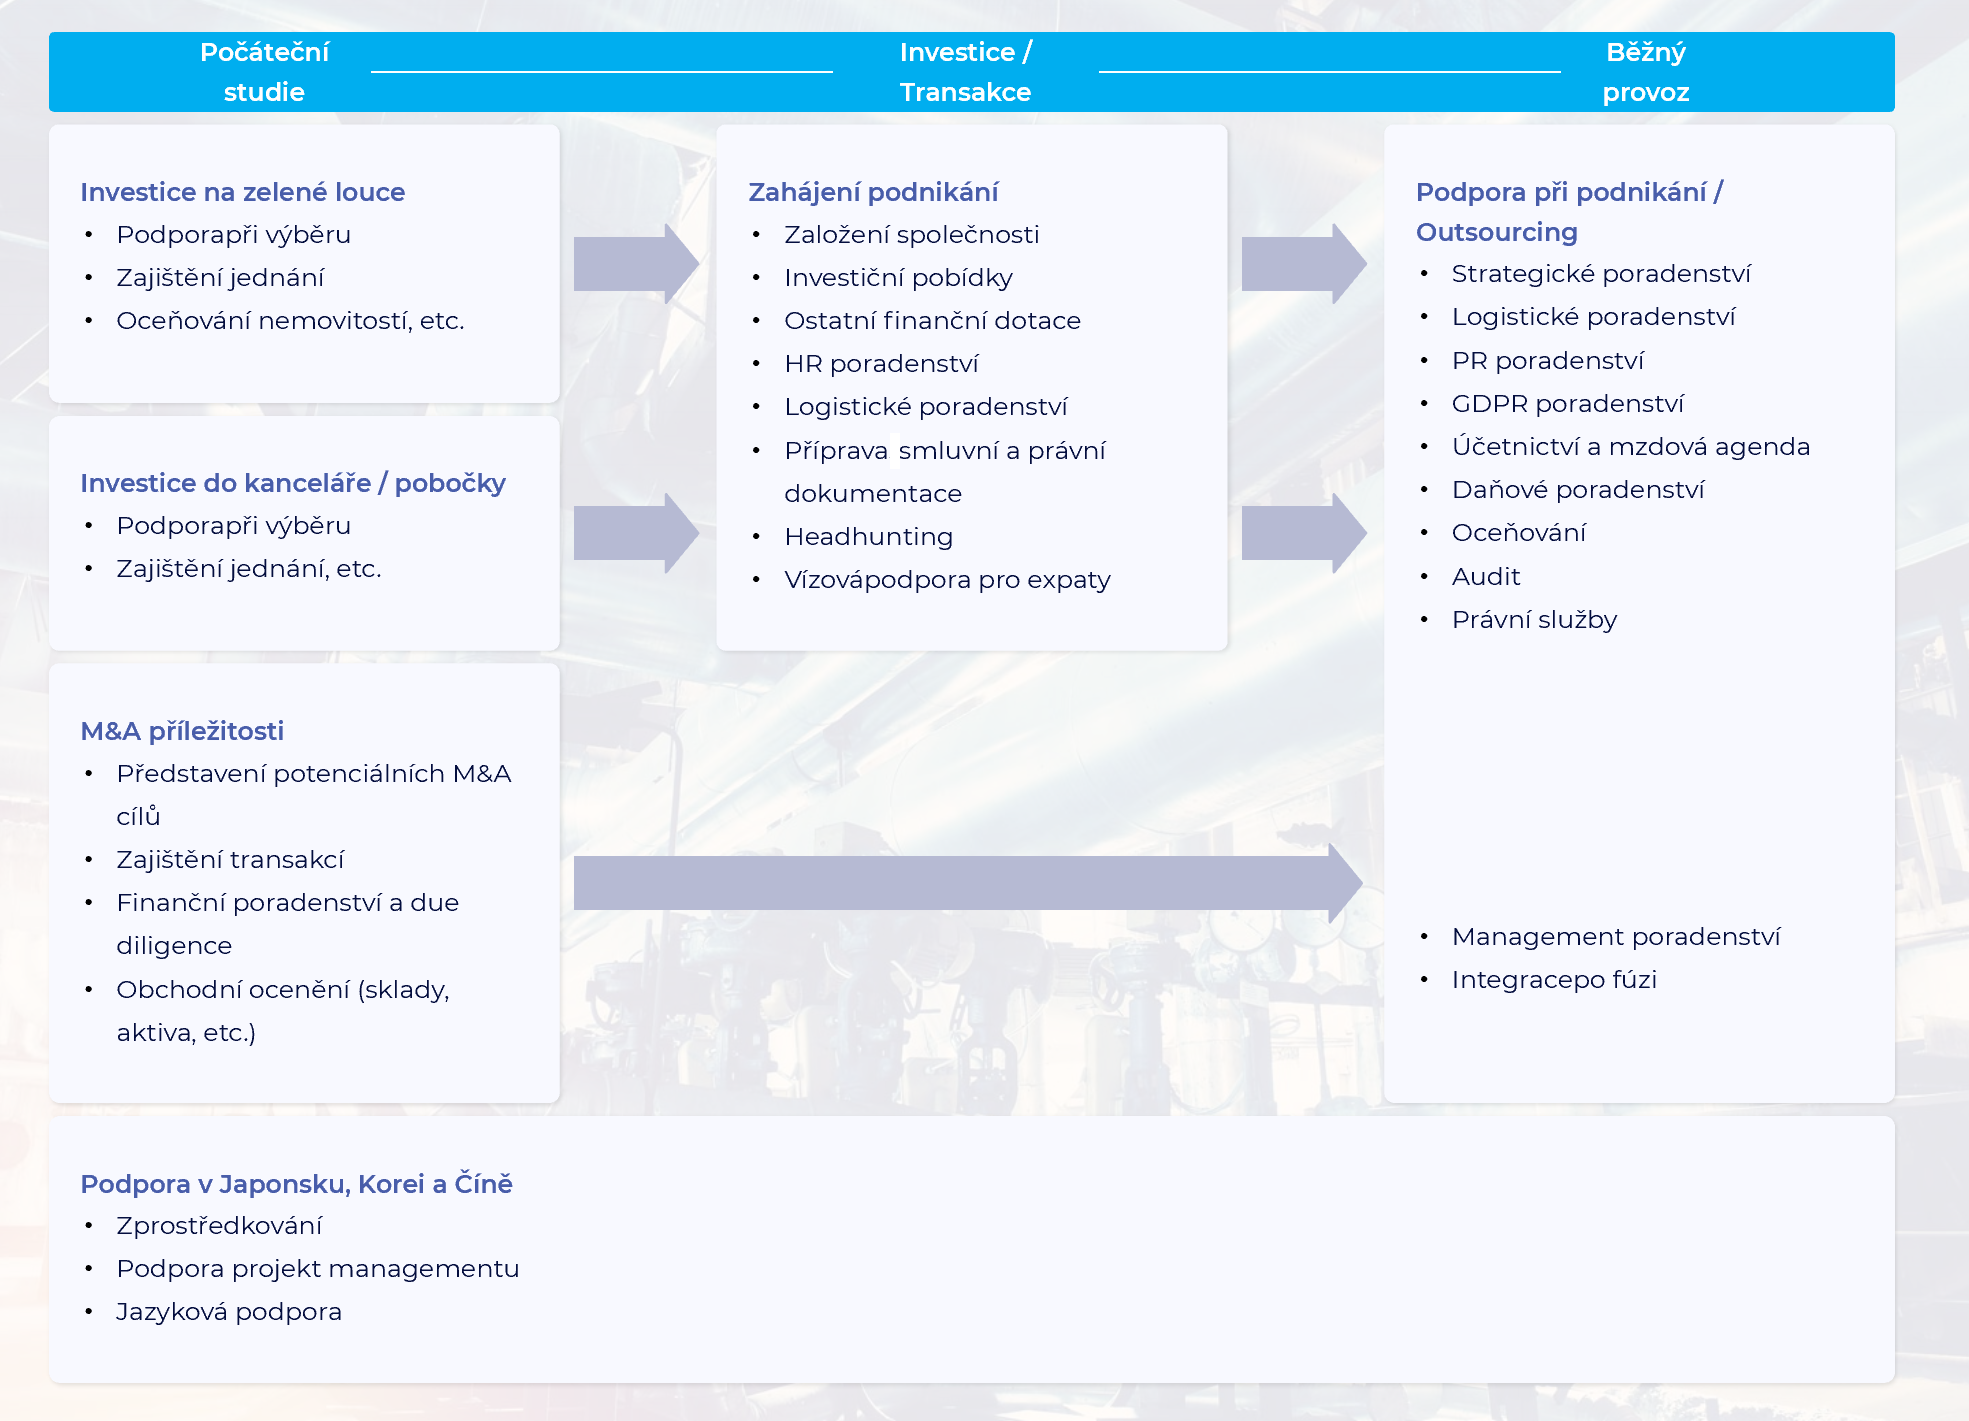This screenshot has height=1421, width=1969.
Task: Click the "Investiční pobídky" bullet
Action: tap(898, 278)
